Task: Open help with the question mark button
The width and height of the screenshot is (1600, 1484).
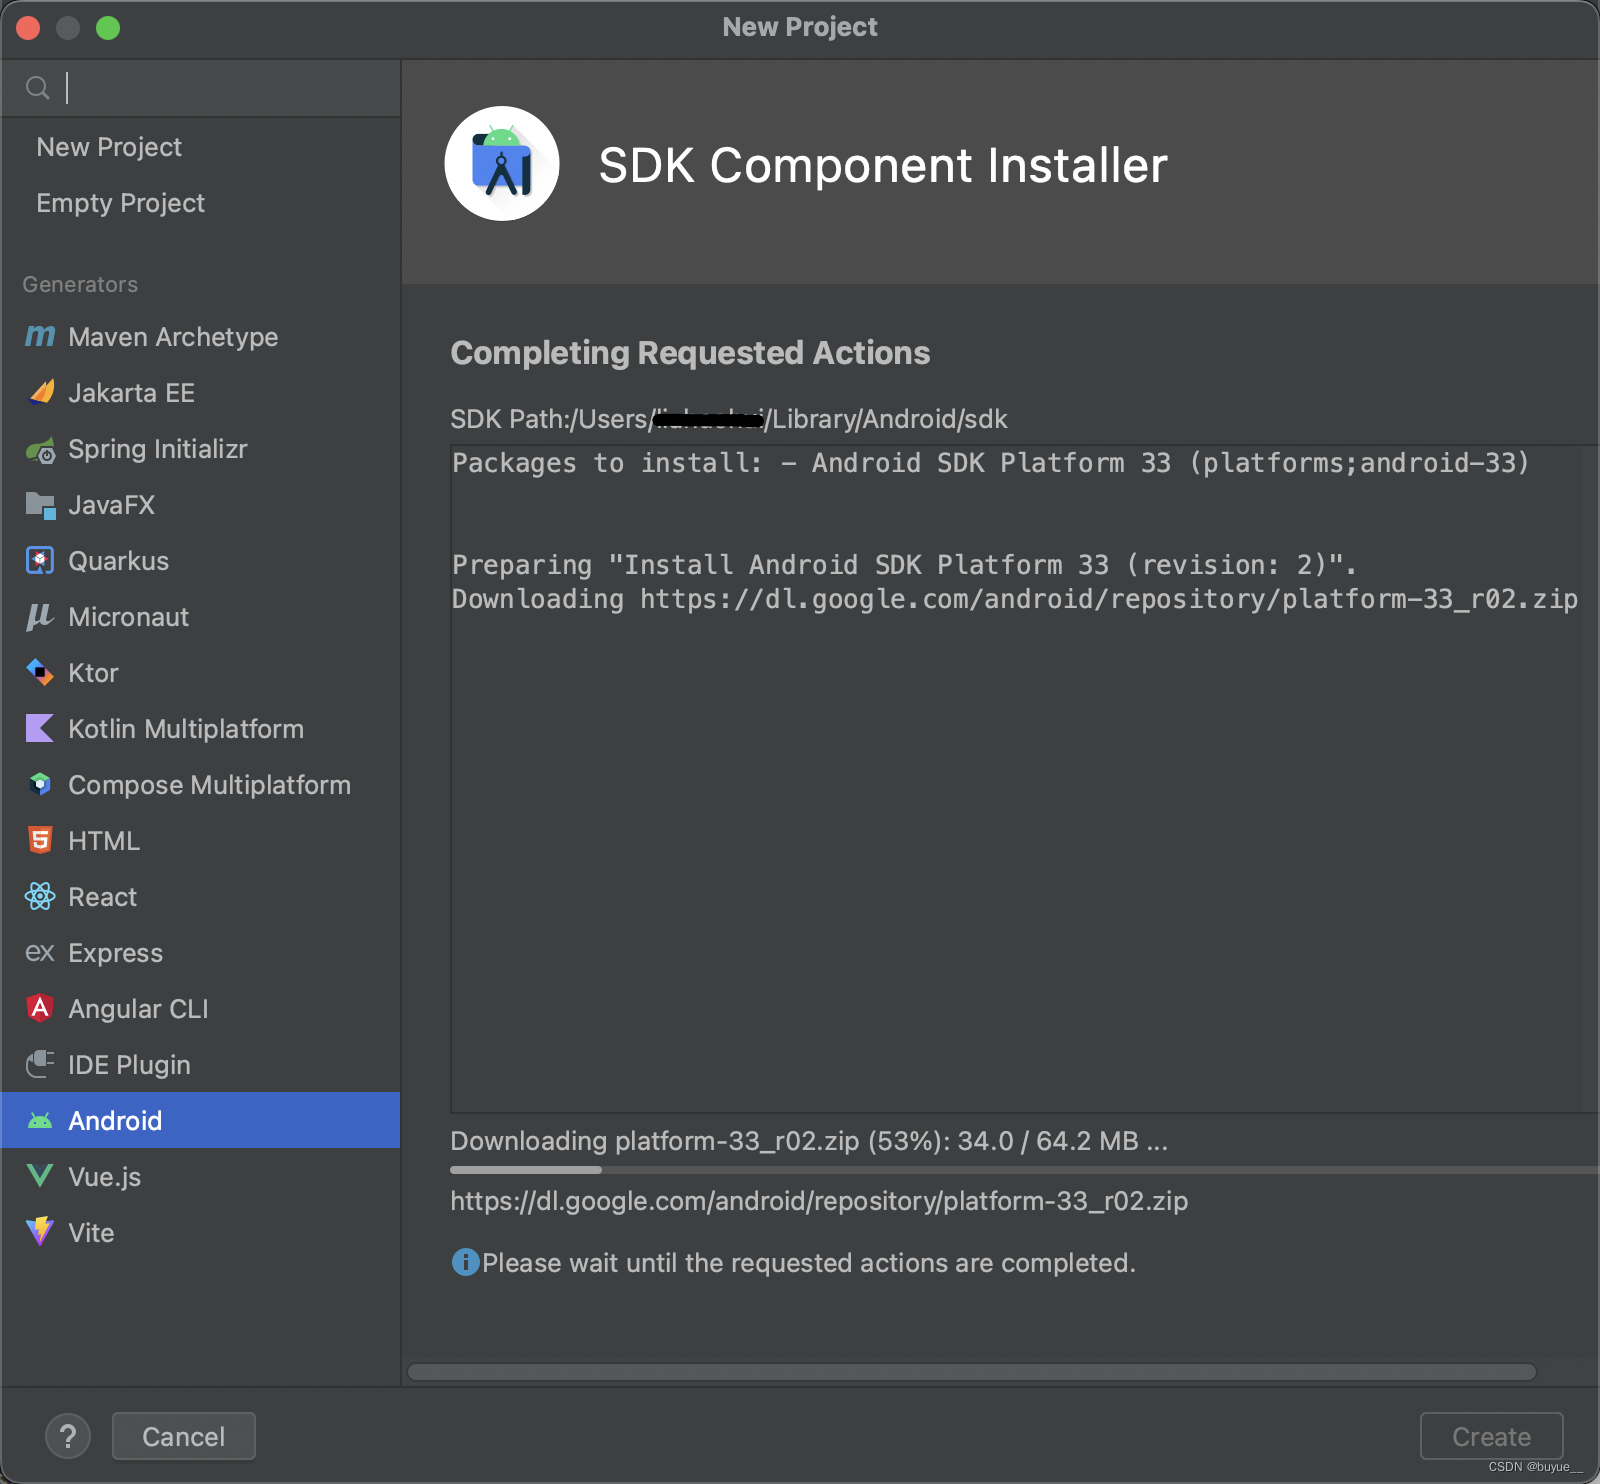Action: [x=68, y=1436]
